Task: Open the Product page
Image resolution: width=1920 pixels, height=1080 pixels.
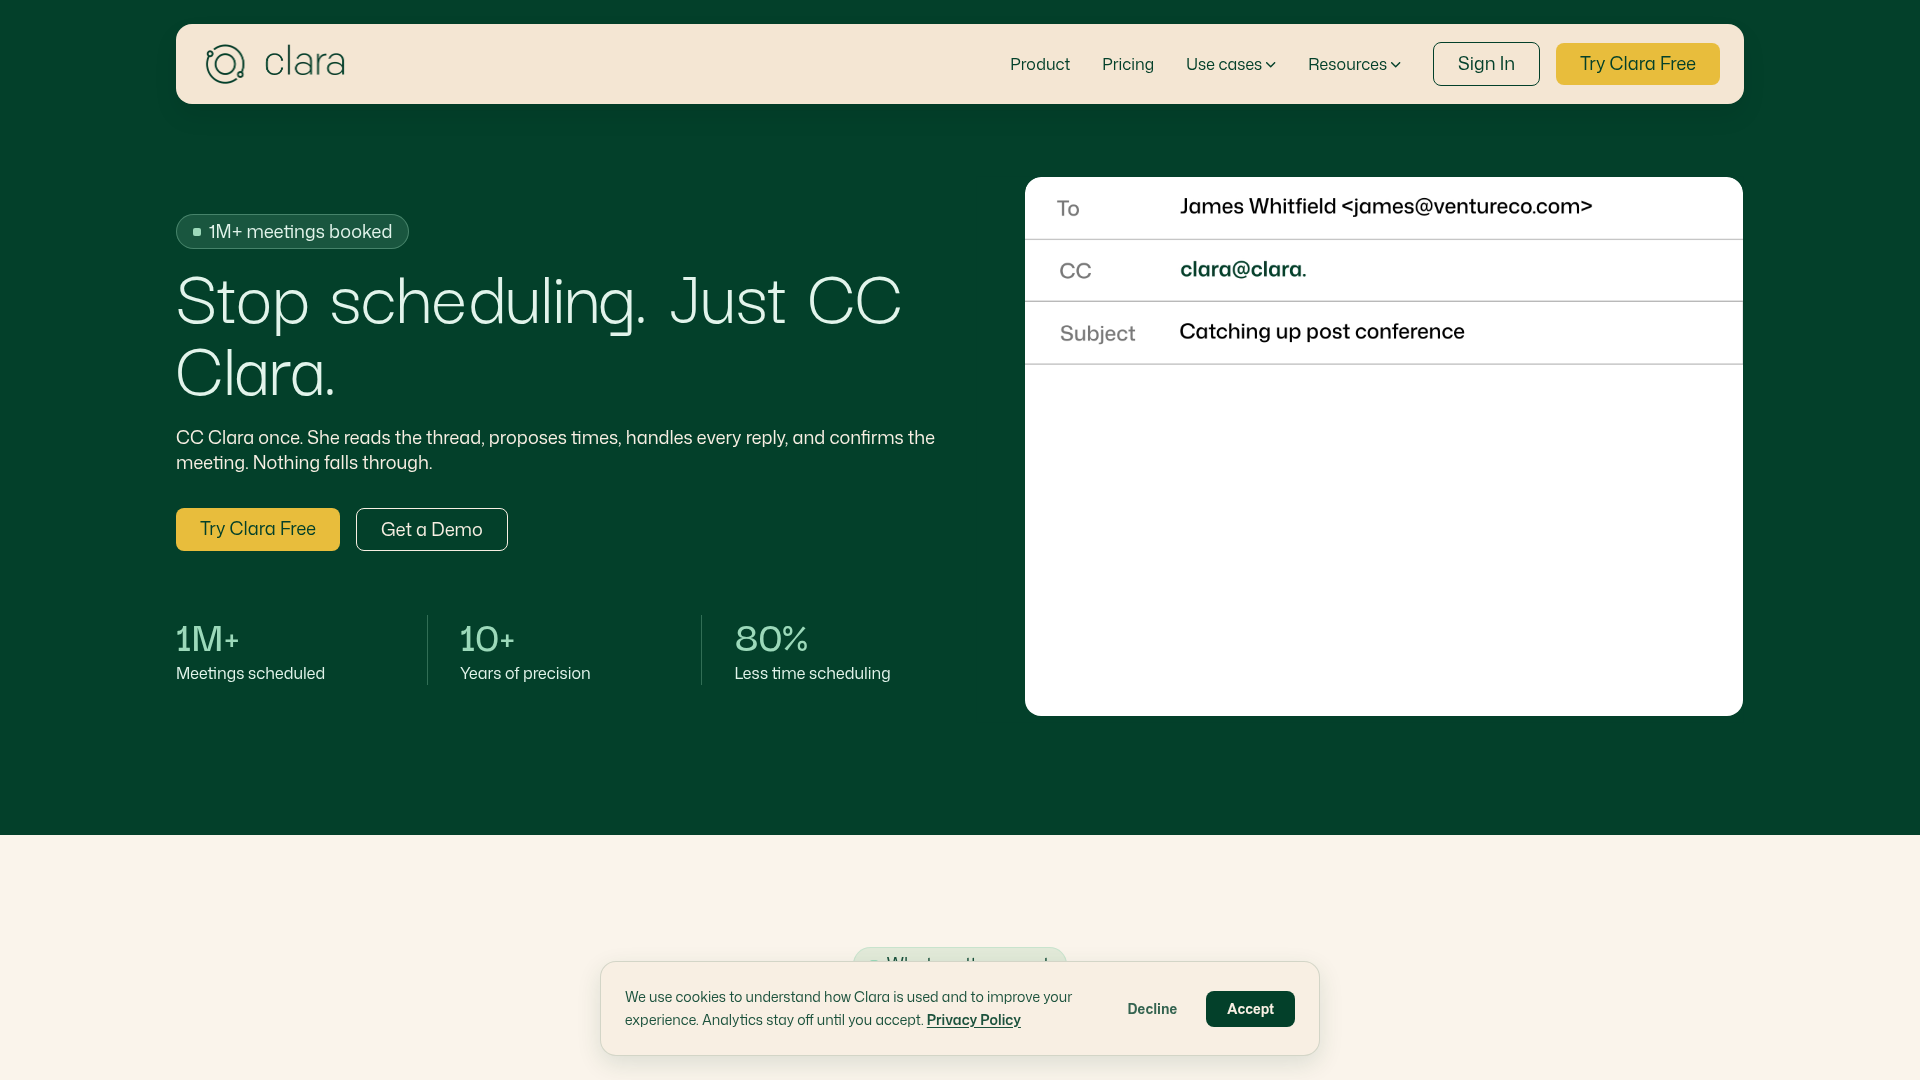Action: (1040, 64)
